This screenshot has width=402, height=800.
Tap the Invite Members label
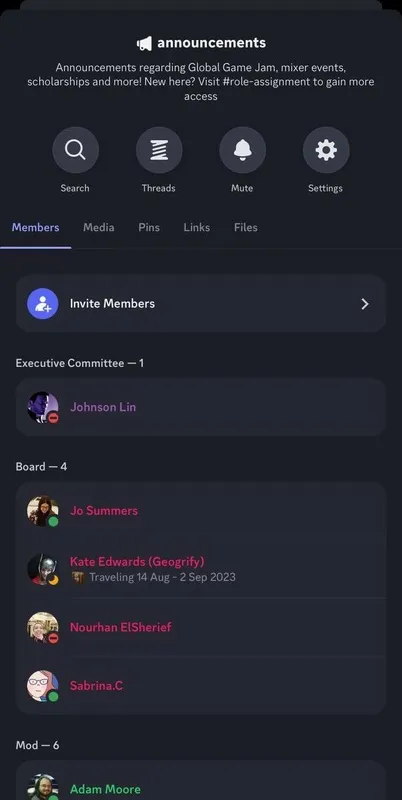pyautogui.click(x=112, y=304)
